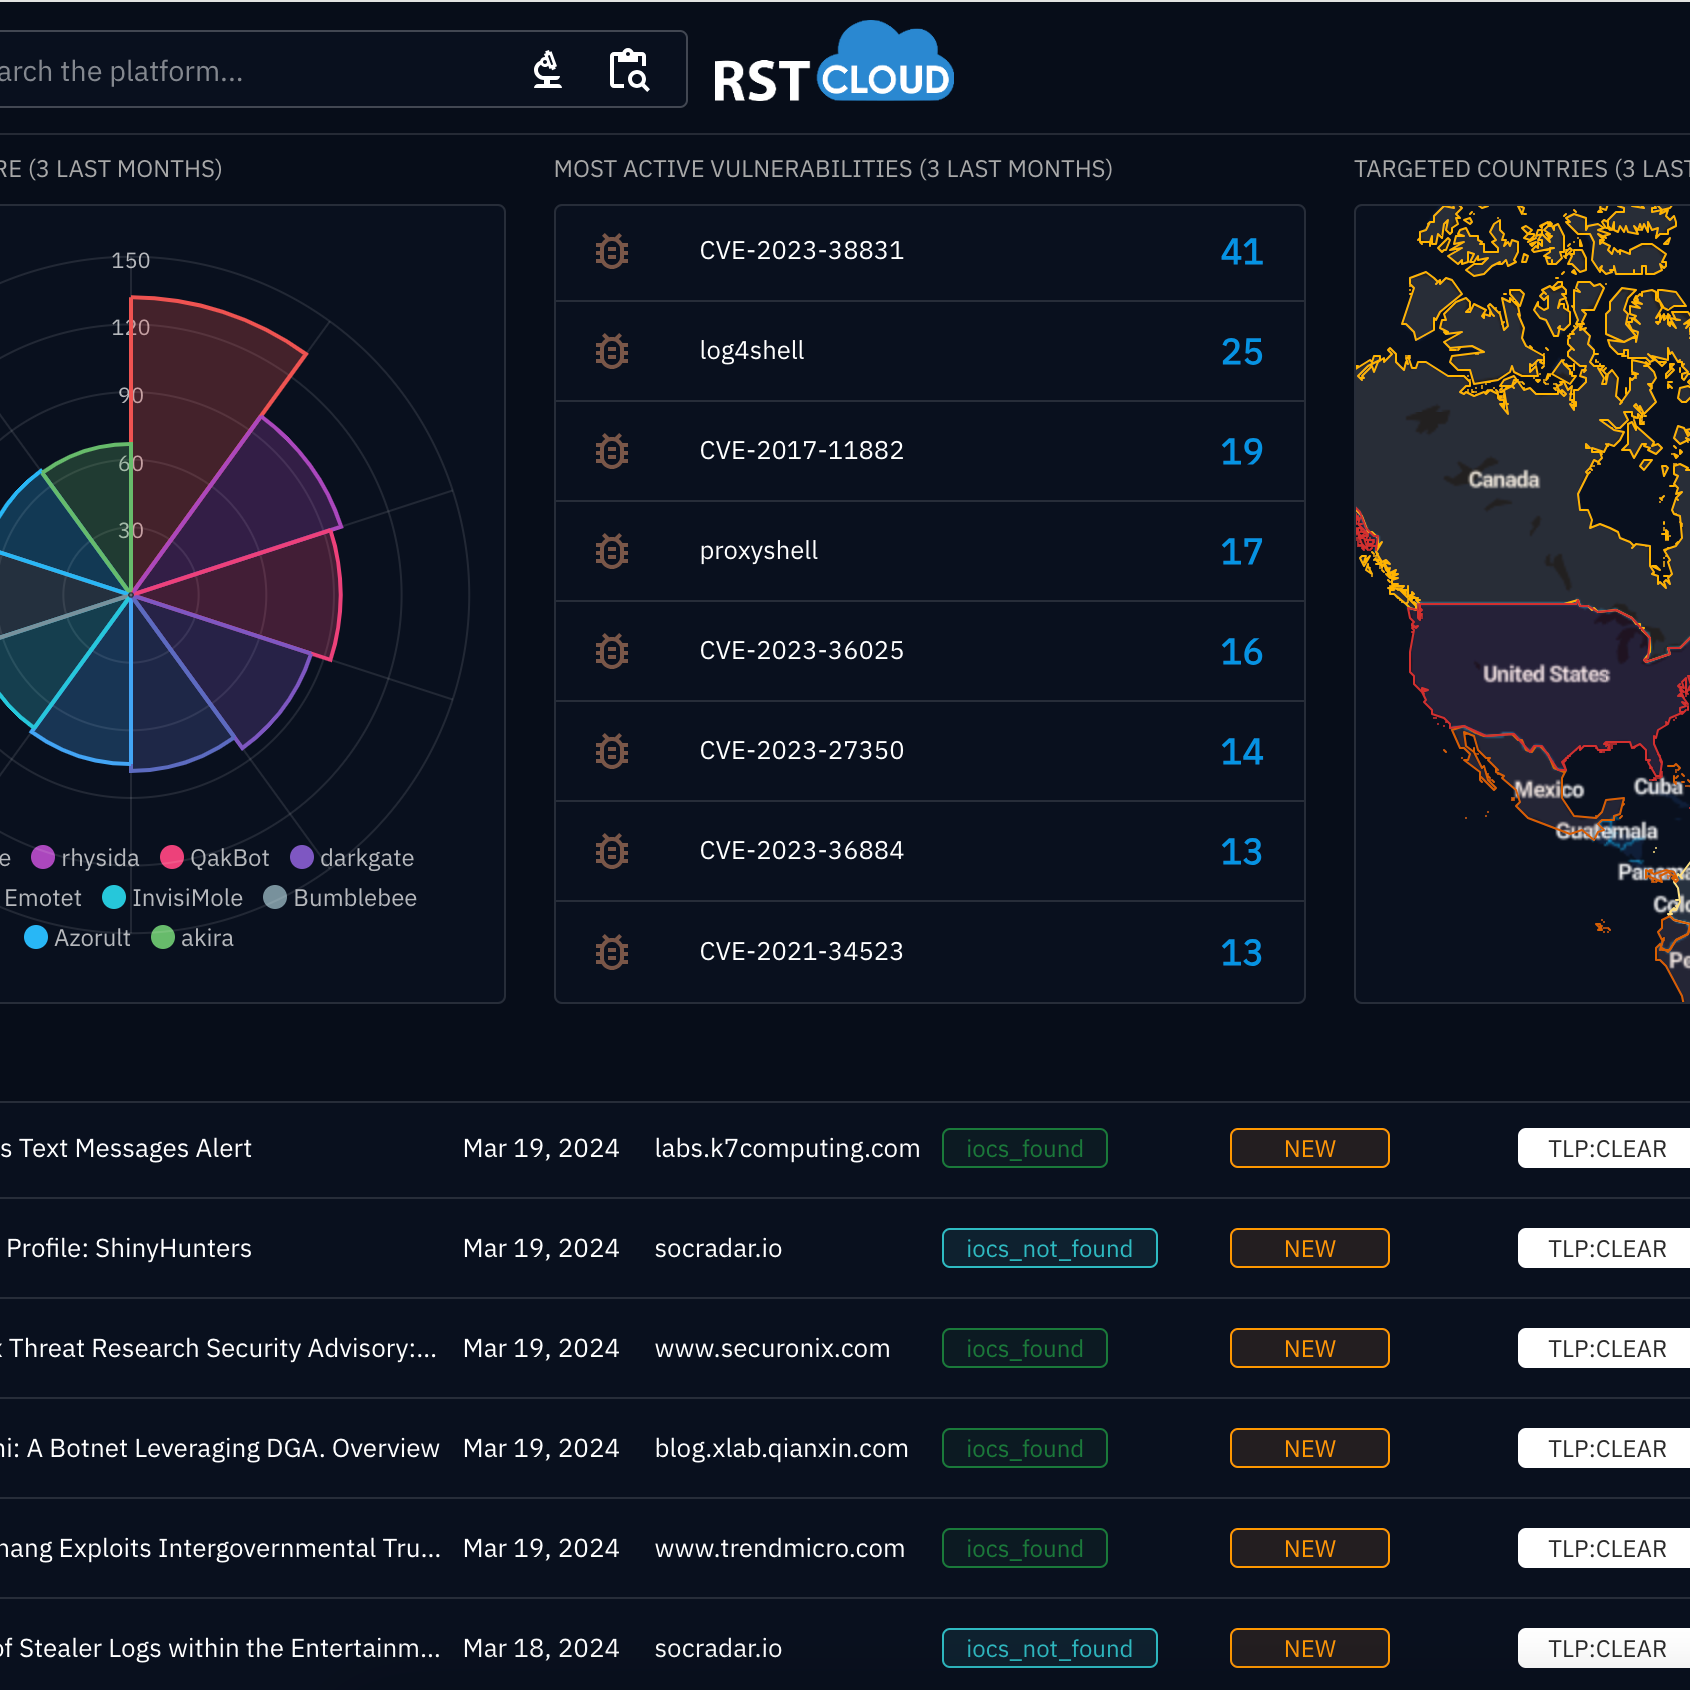Click NEW badge on www.trendmicro.com row

1309,1548
